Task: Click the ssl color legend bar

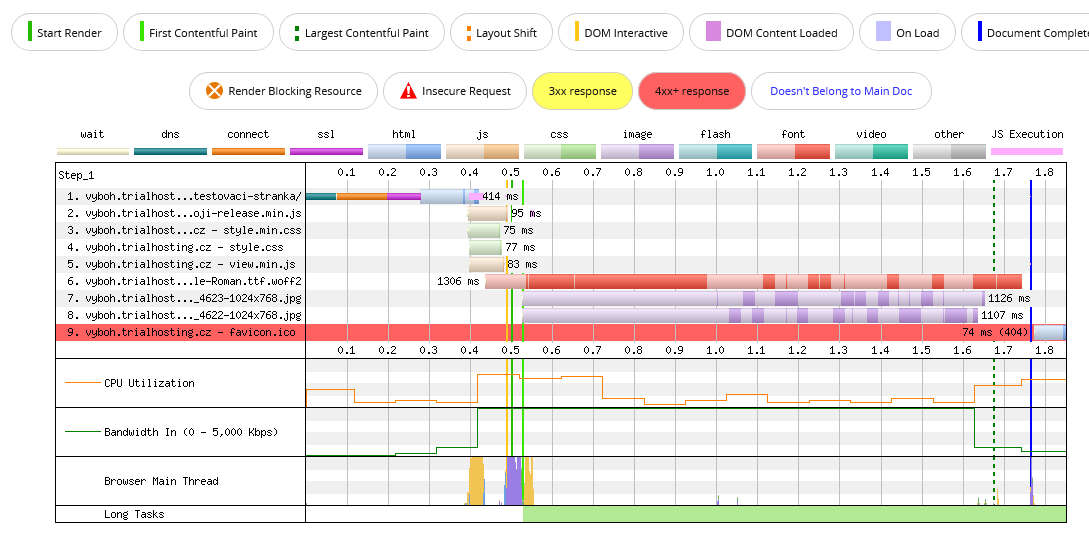Action: pyautogui.click(x=326, y=151)
